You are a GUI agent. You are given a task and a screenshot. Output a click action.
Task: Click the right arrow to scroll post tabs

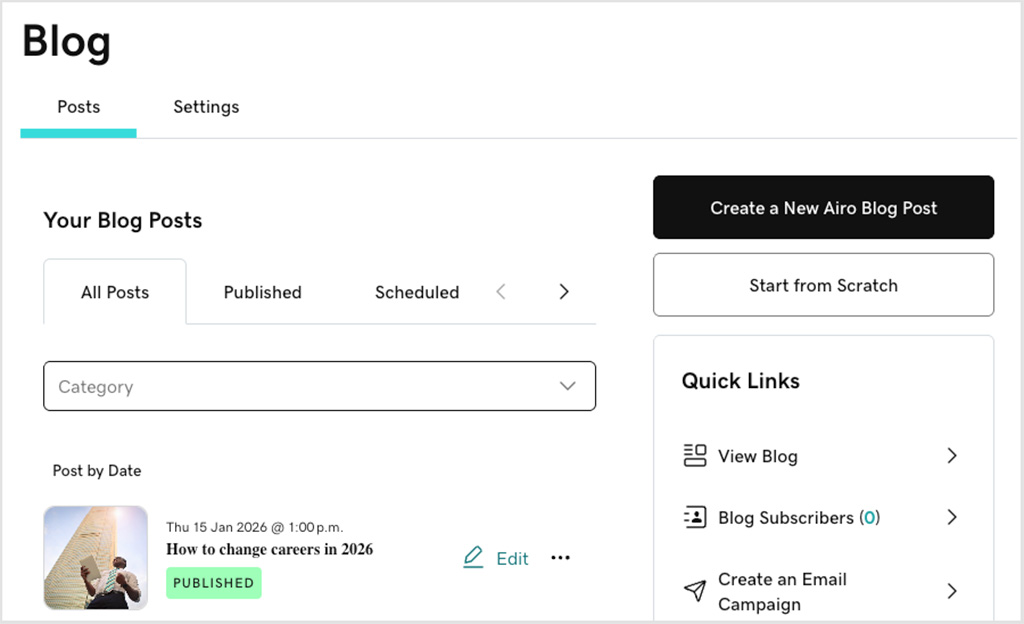tap(563, 292)
